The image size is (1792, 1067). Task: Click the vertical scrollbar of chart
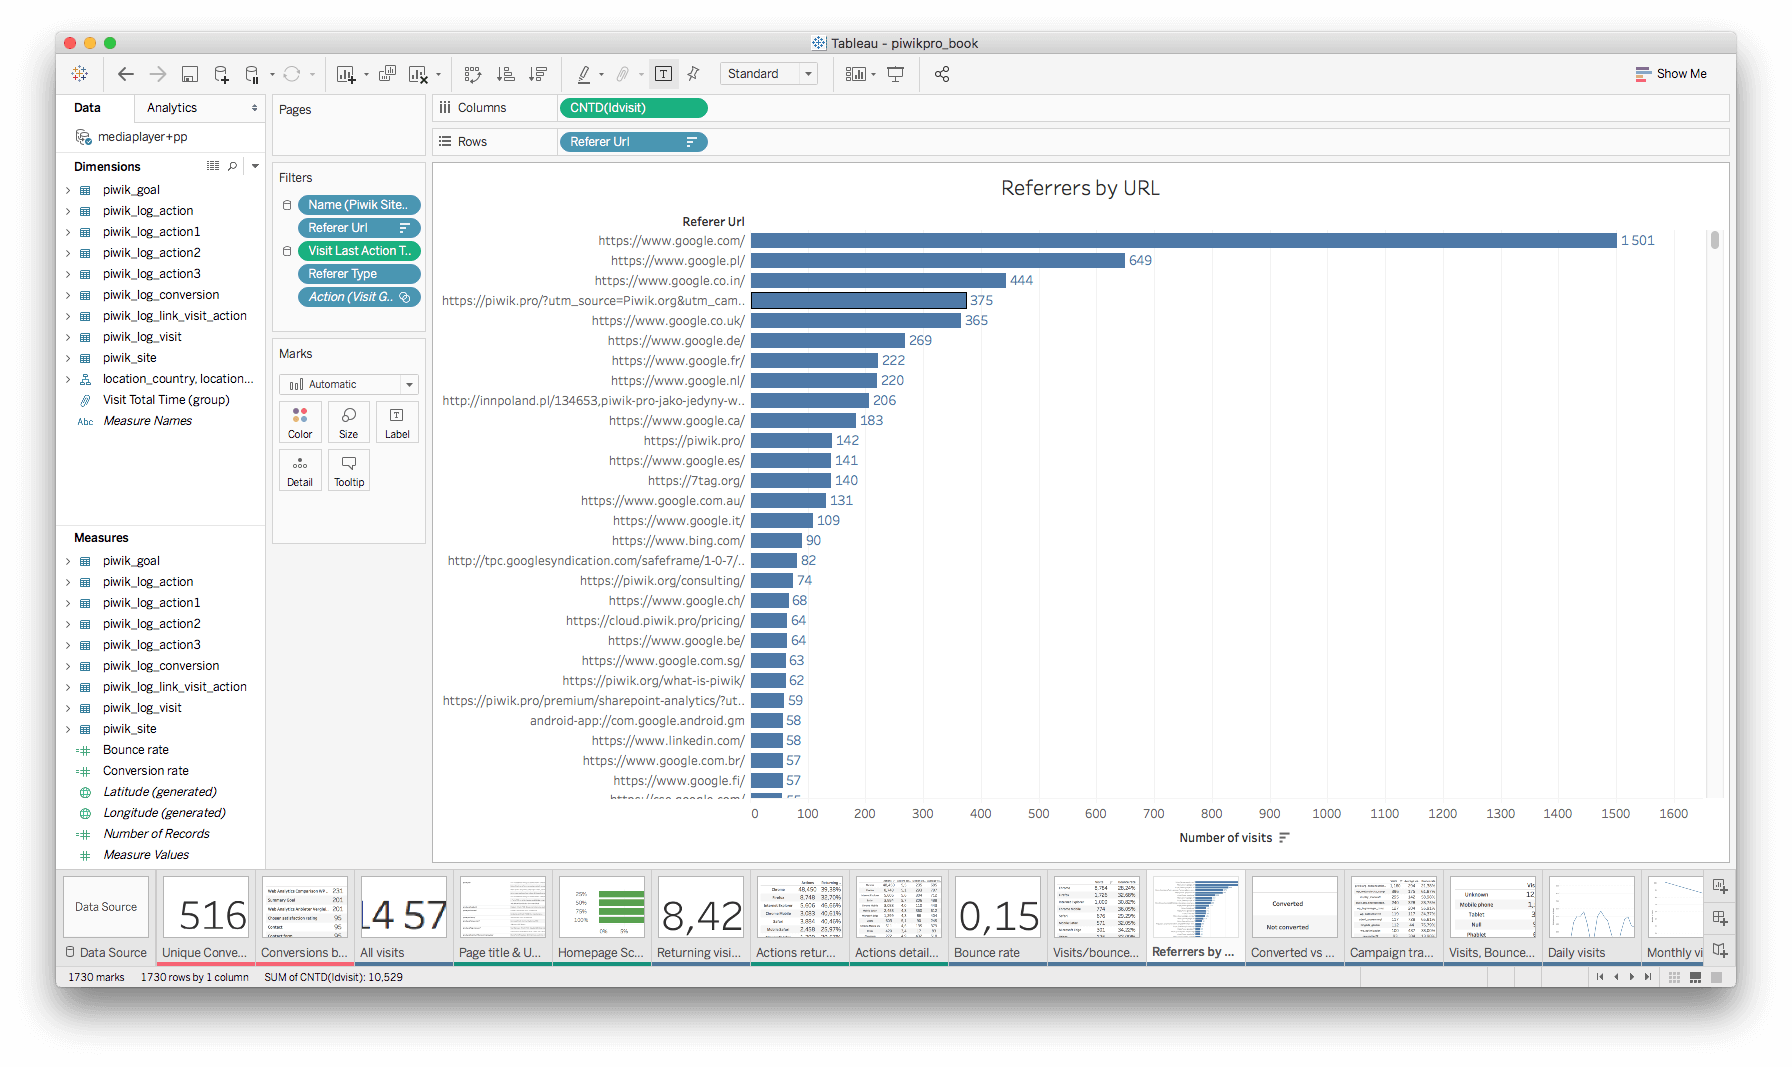point(1714,240)
